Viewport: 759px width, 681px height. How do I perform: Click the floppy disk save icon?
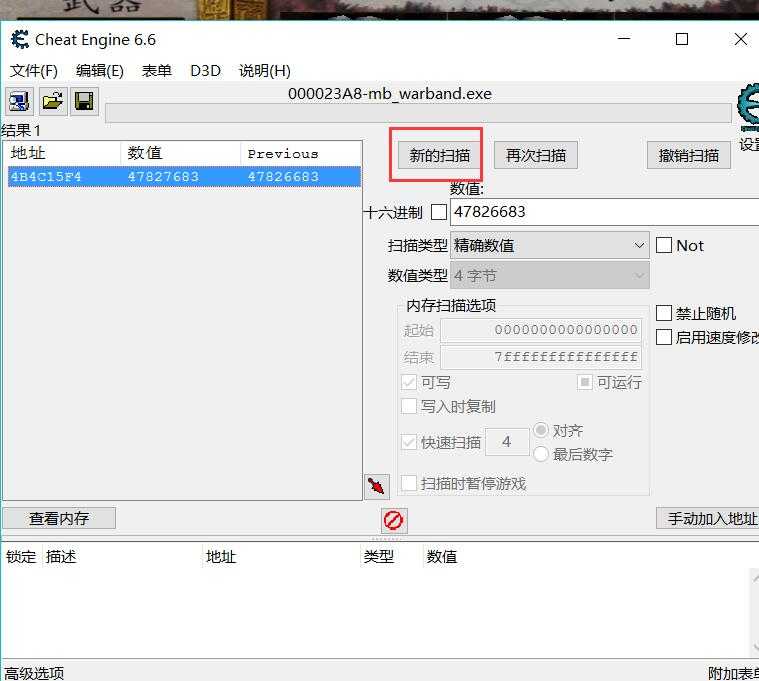click(x=84, y=102)
